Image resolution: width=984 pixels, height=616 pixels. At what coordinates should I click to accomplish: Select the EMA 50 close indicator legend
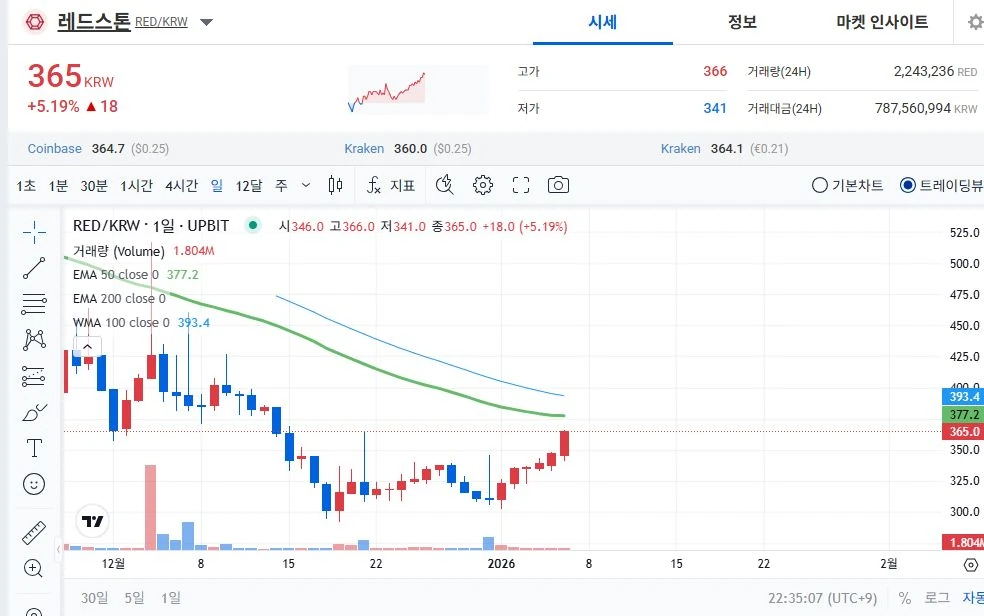click(115, 275)
